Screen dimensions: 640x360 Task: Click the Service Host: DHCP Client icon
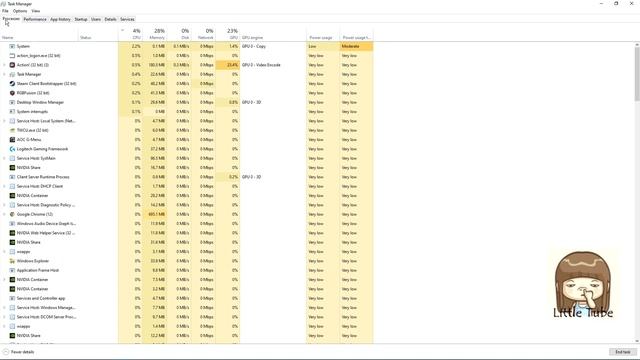click(12, 186)
